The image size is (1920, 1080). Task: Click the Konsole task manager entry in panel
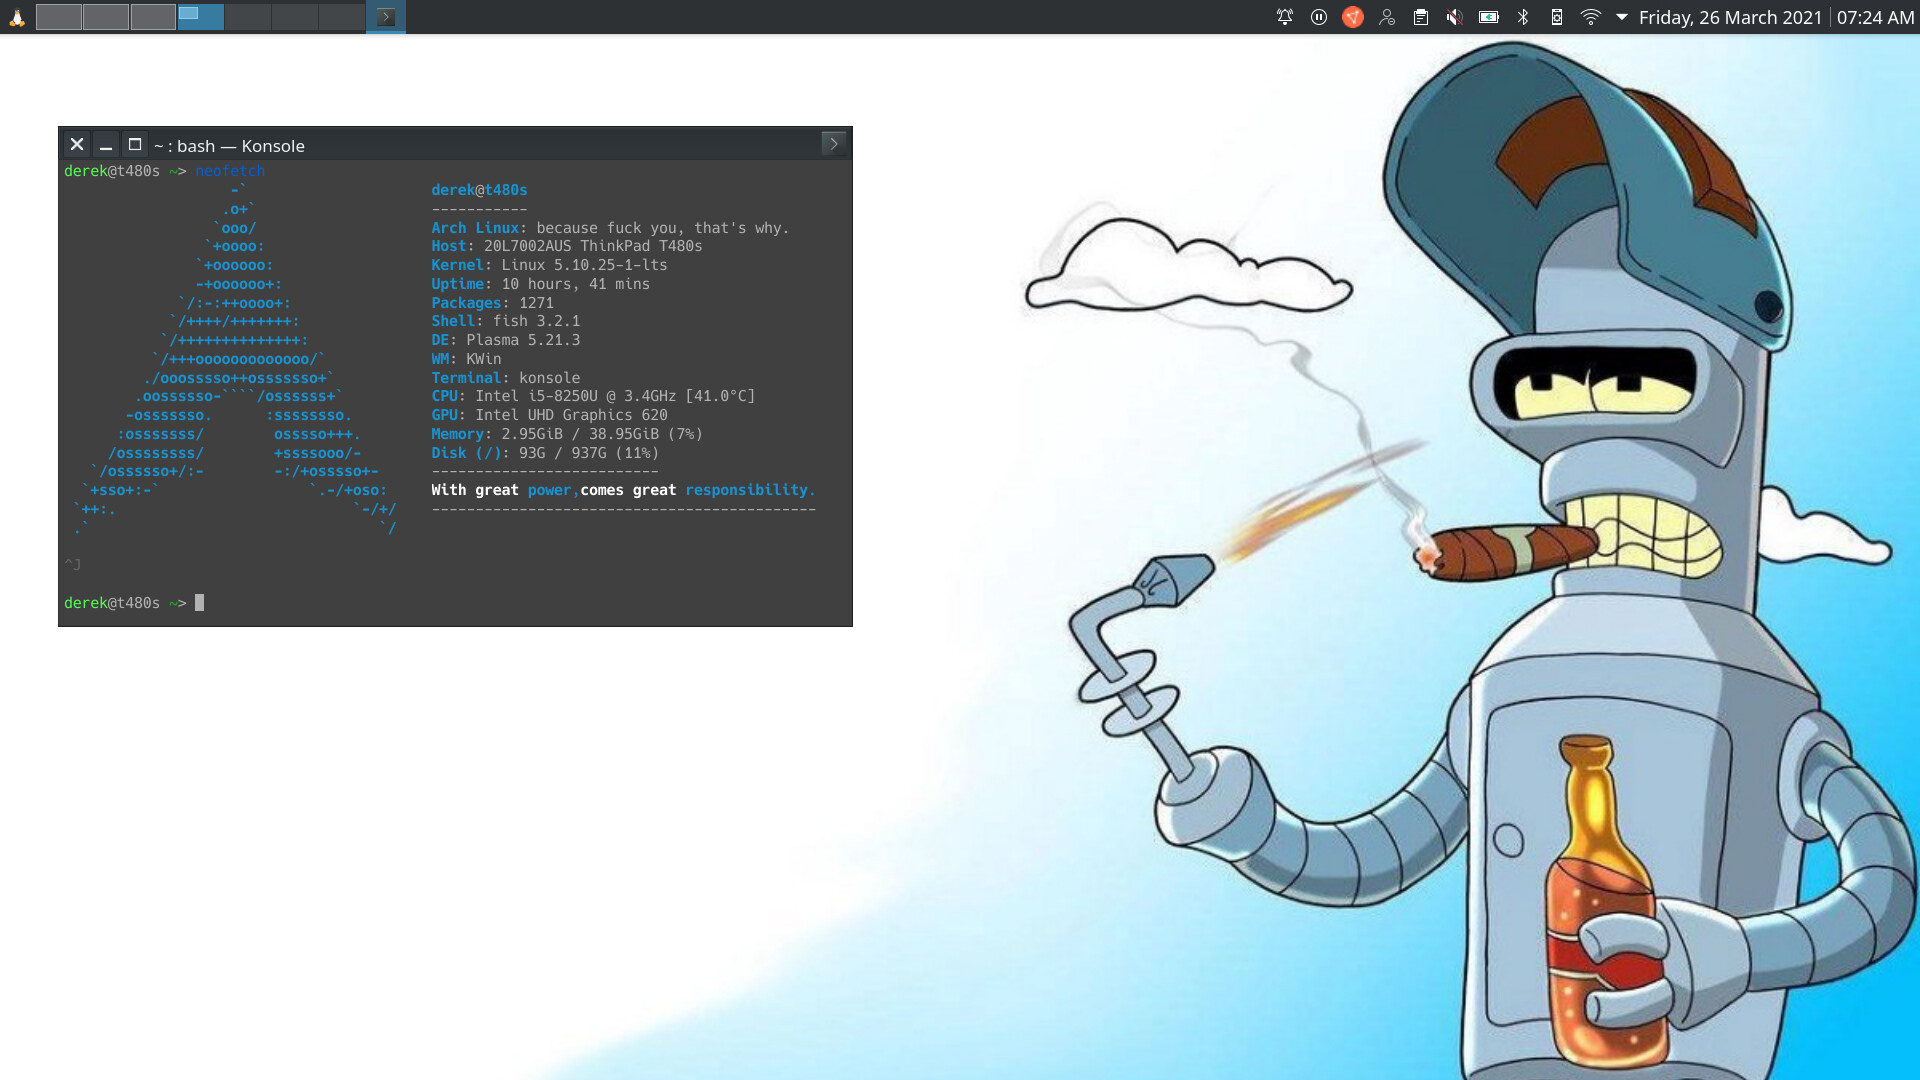tap(386, 17)
